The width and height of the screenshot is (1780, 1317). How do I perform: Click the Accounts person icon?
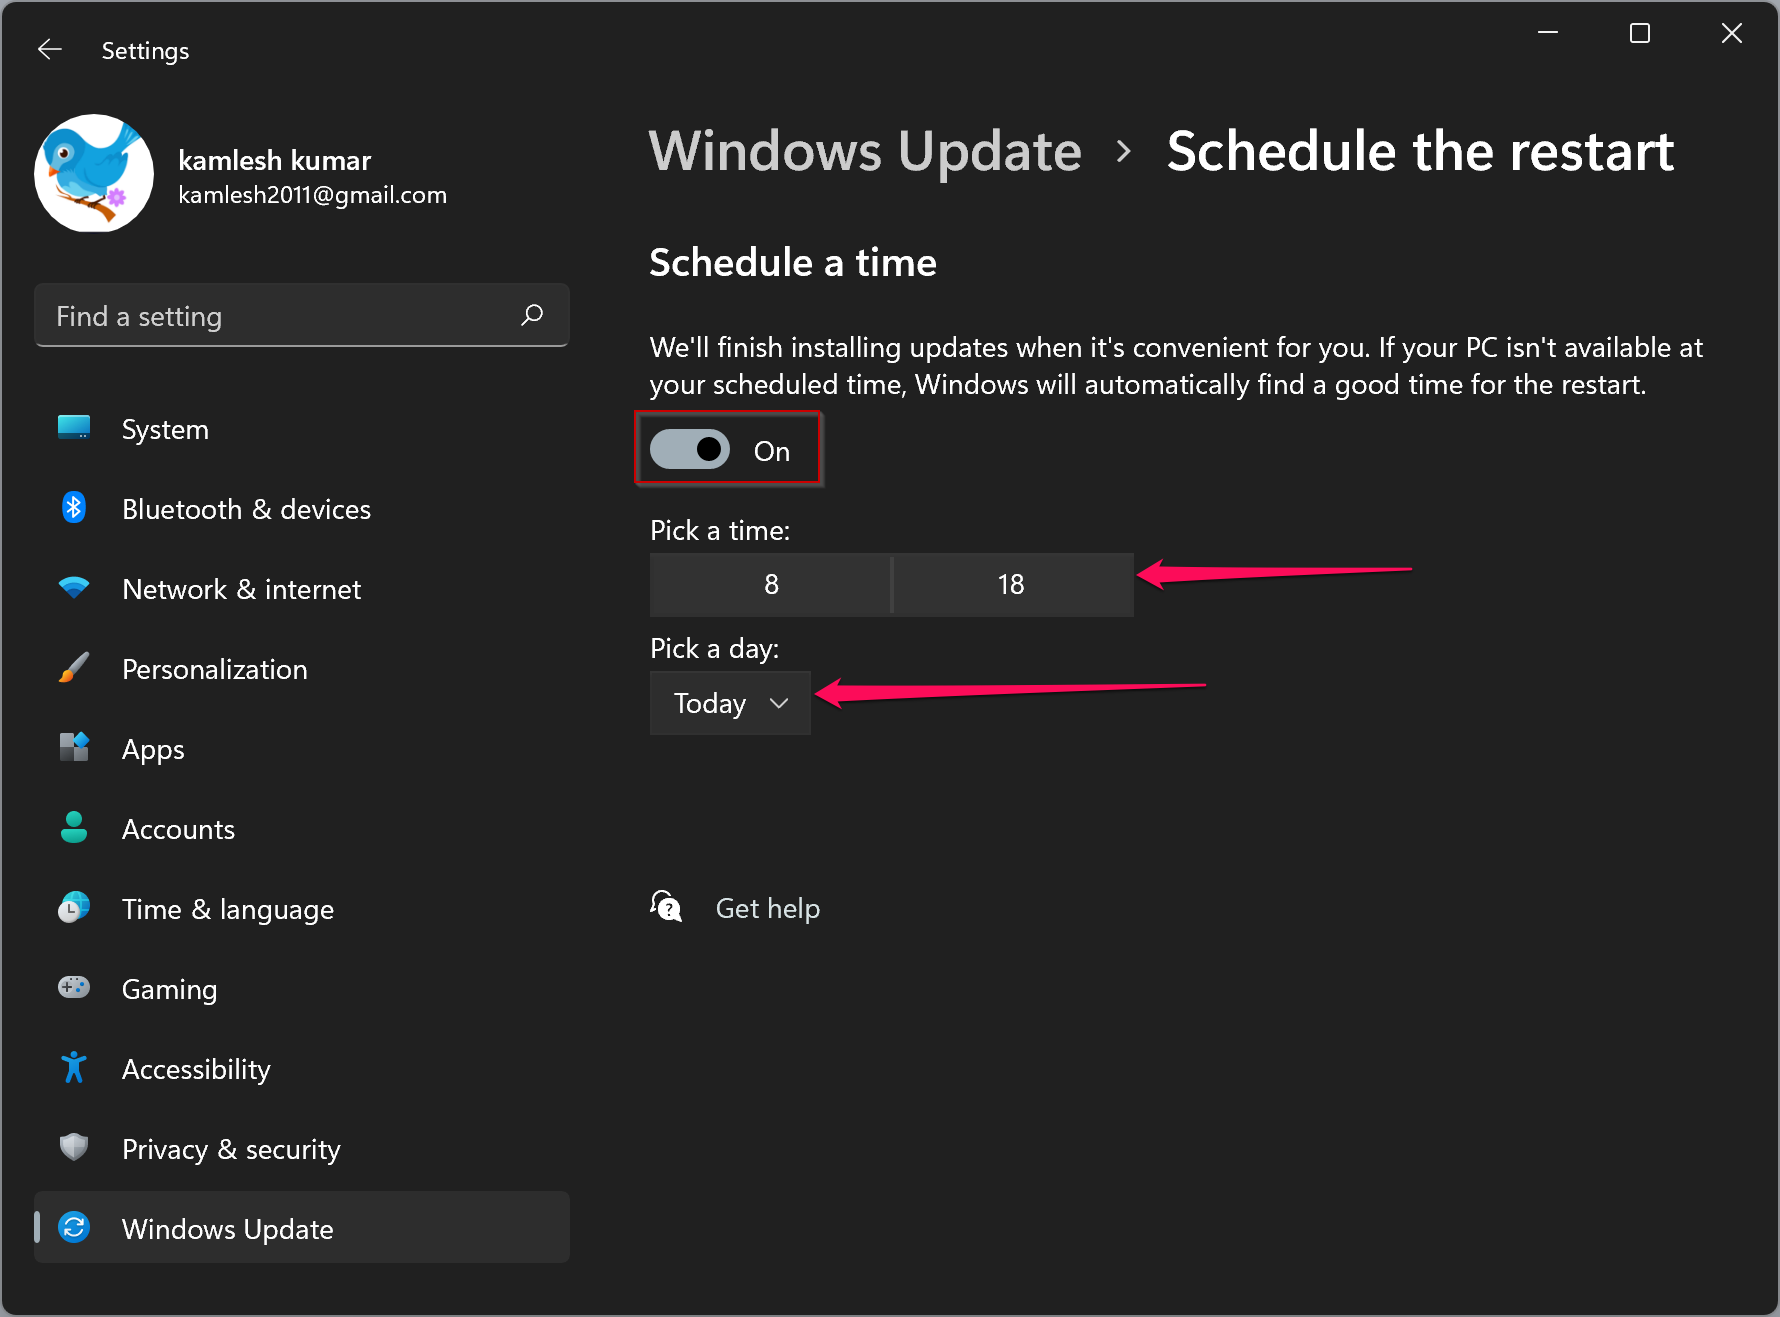(74, 828)
